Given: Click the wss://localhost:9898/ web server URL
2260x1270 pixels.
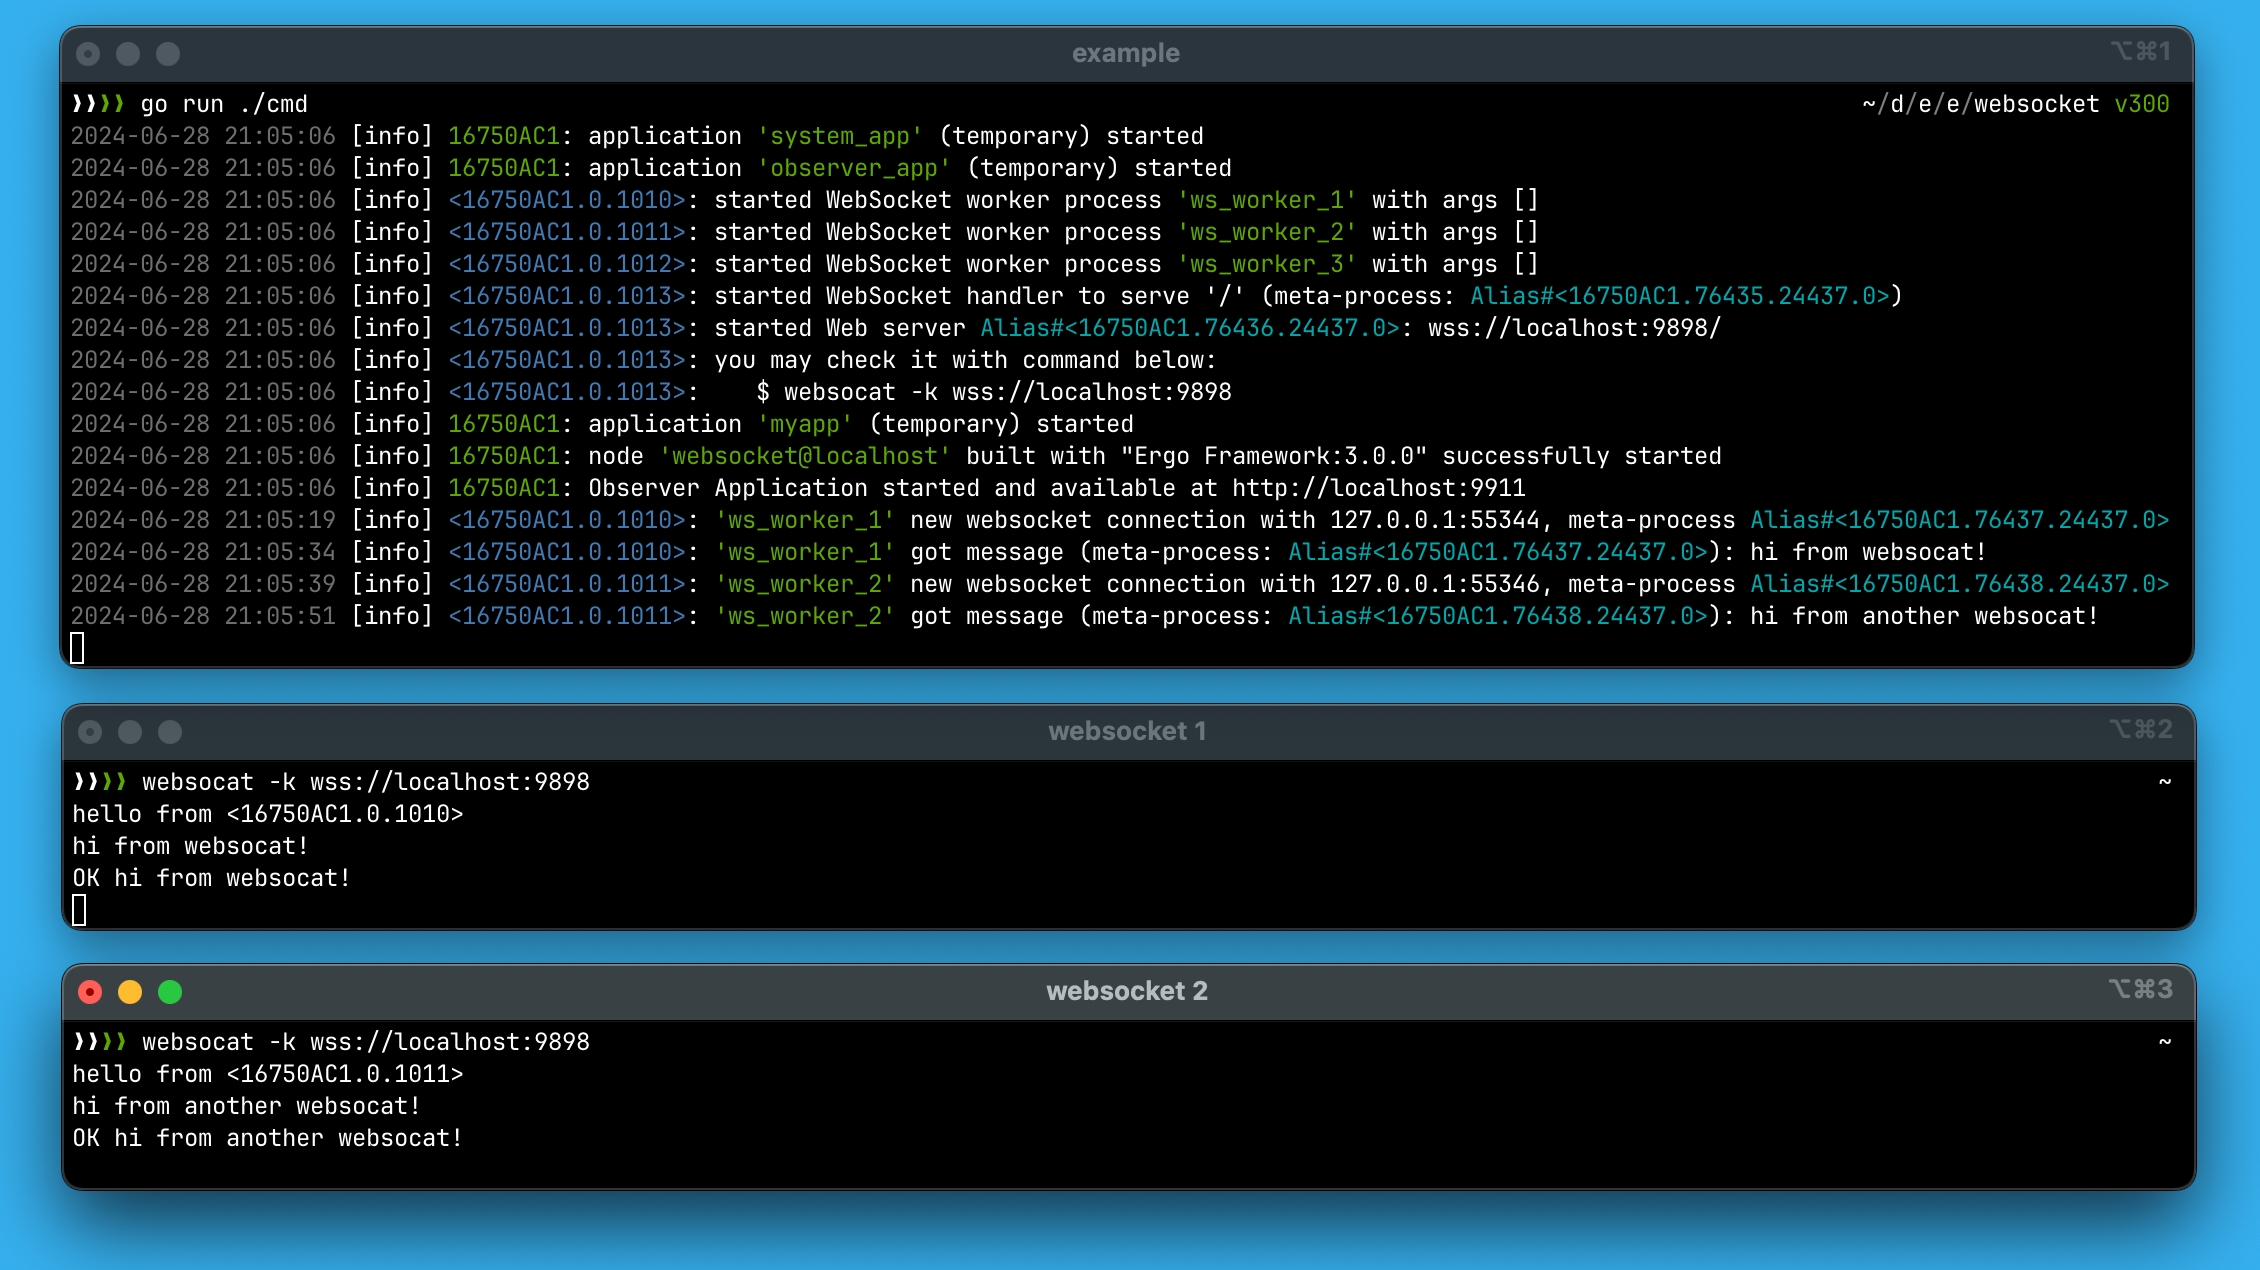Looking at the screenshot, I should pos(1574,328).
